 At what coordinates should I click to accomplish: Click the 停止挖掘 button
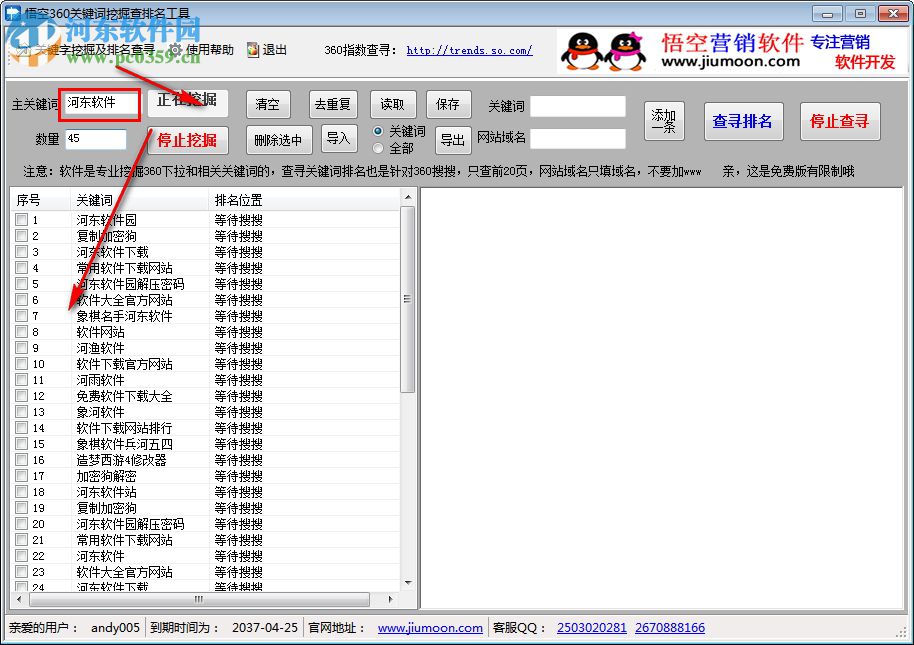click(x=187, y=140)
